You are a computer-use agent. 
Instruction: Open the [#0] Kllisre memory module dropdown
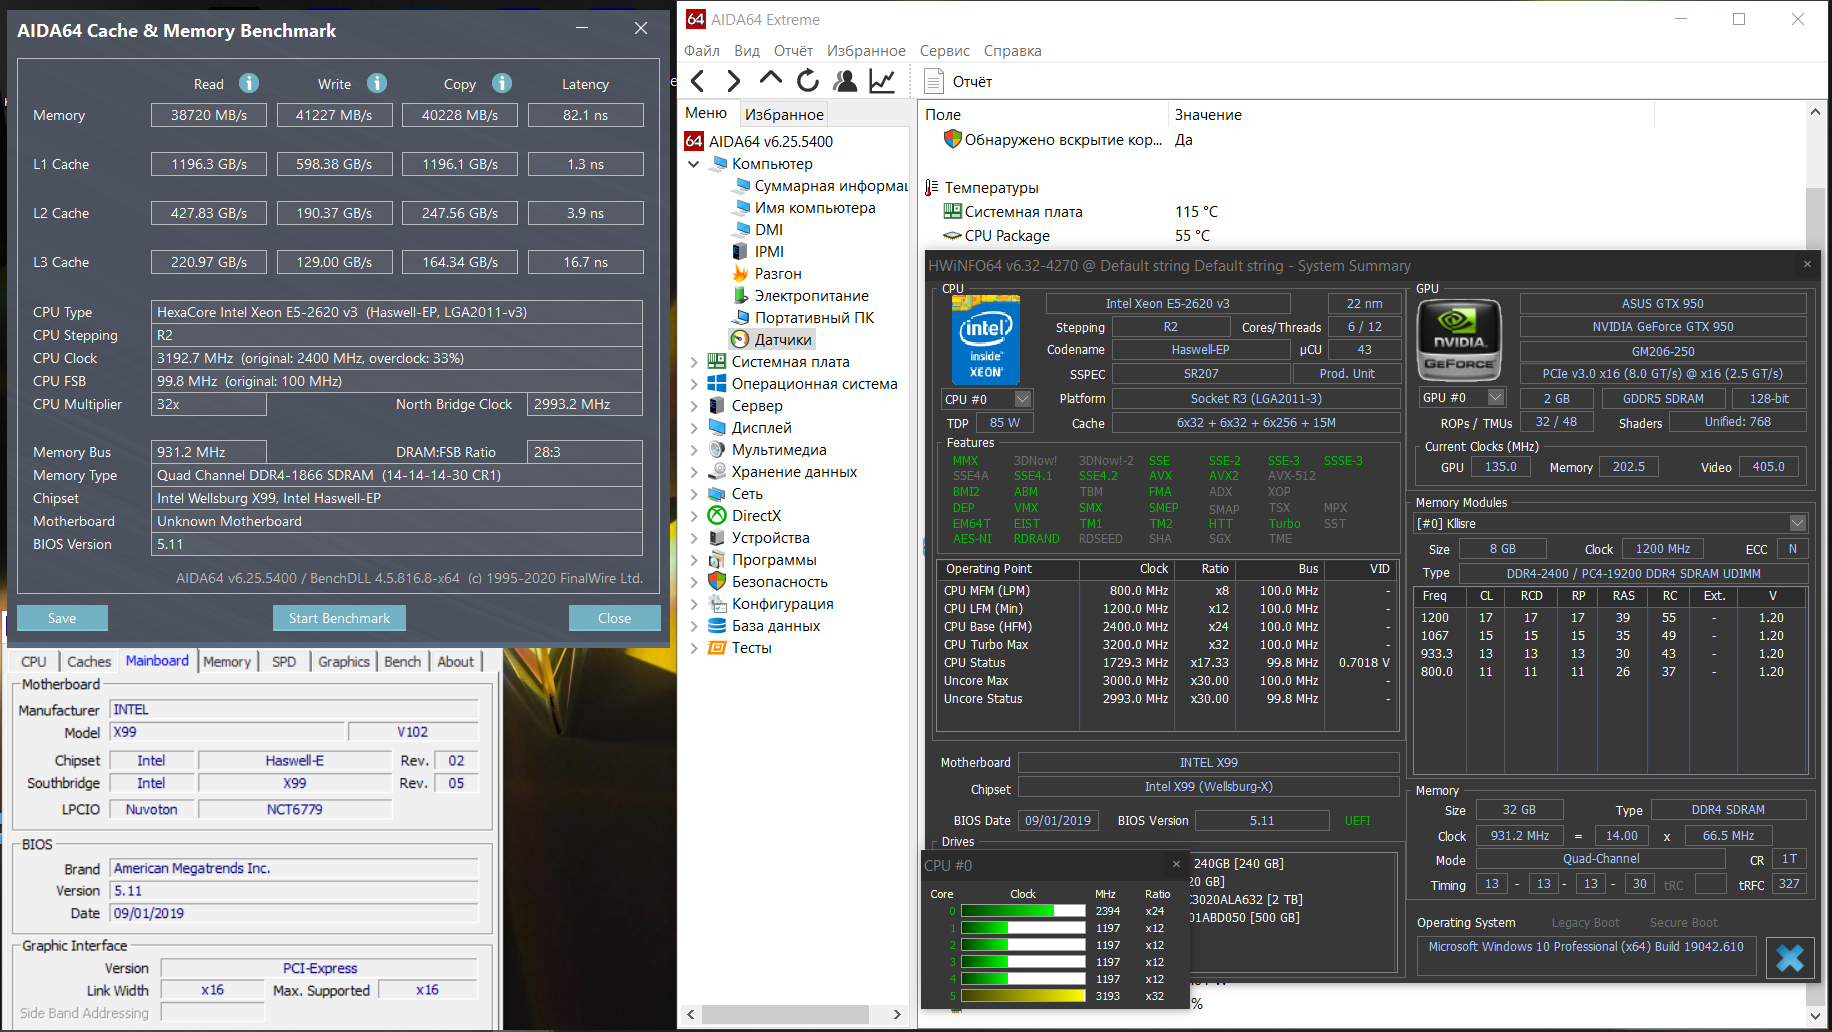click(x=1798, y=523)
